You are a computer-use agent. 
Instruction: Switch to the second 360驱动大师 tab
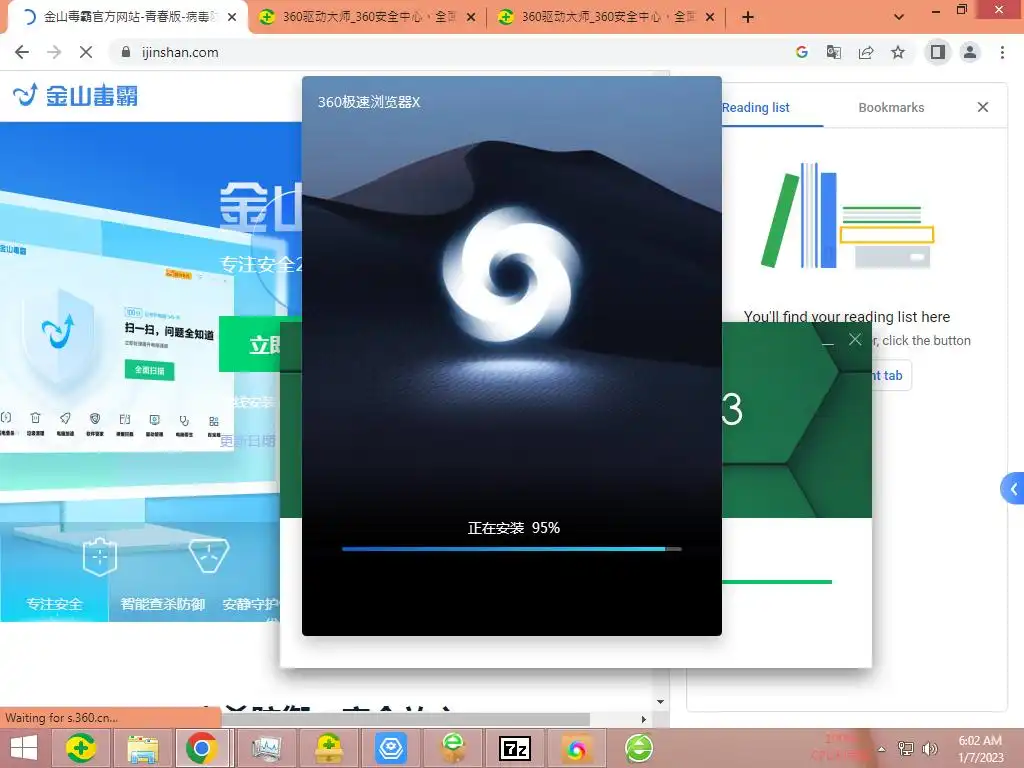tap(367, 17)
